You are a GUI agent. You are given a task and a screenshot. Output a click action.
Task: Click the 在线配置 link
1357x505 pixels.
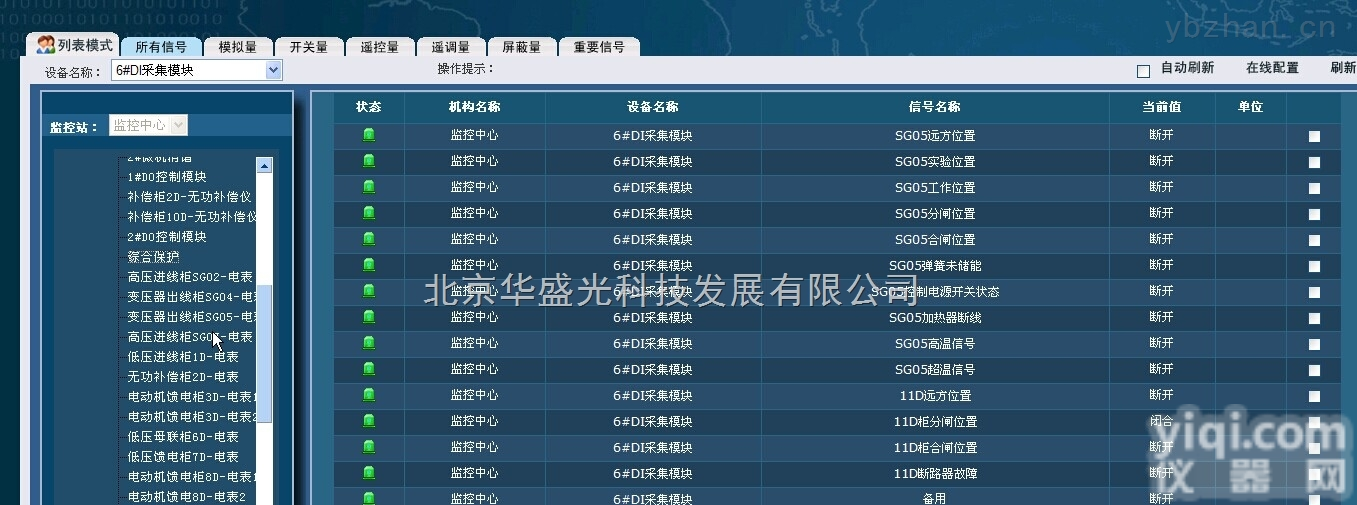(x=1272, y=68)
